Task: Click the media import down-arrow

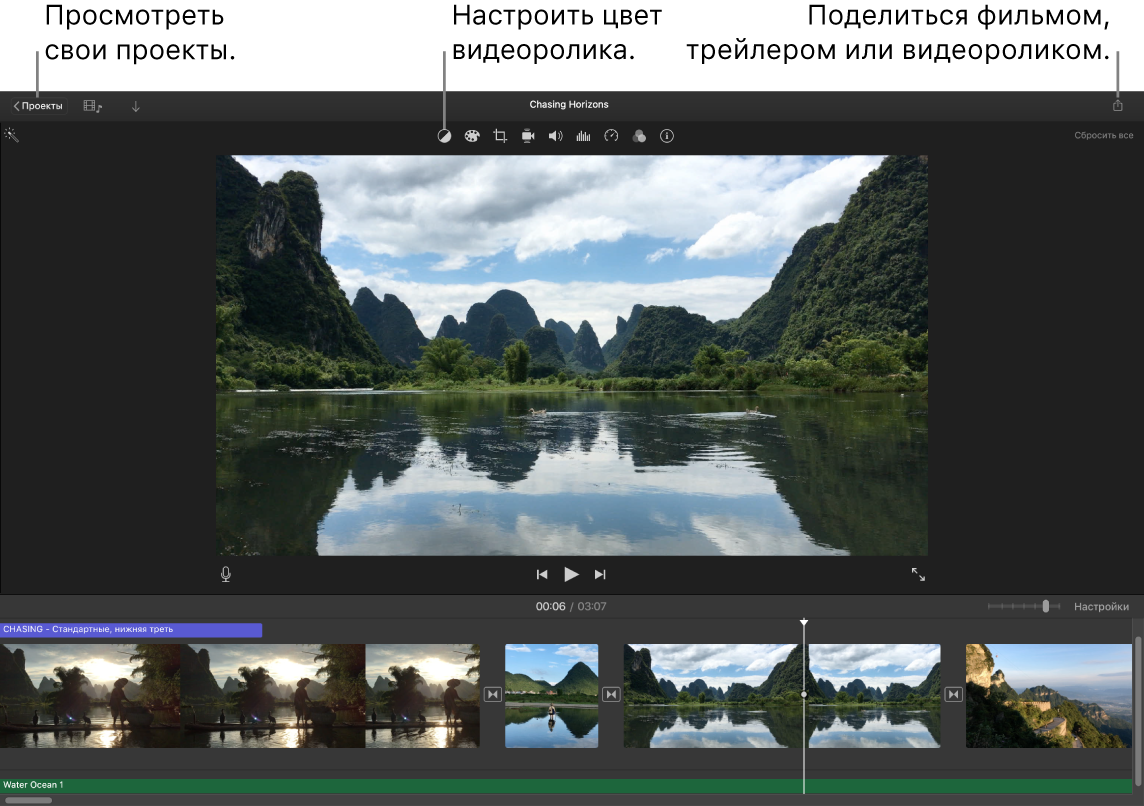Action: (135, 104)
